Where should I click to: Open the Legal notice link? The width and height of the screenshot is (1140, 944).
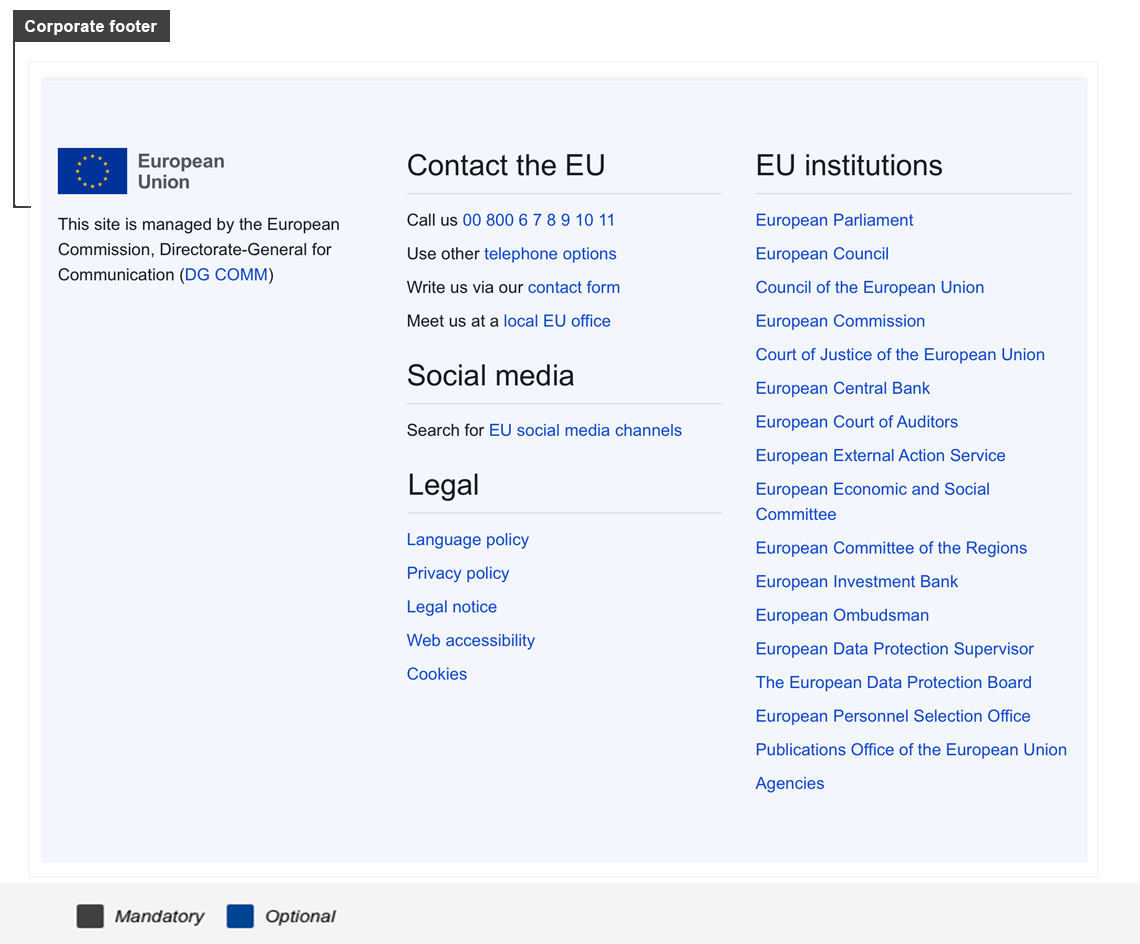tap(451, 607)
